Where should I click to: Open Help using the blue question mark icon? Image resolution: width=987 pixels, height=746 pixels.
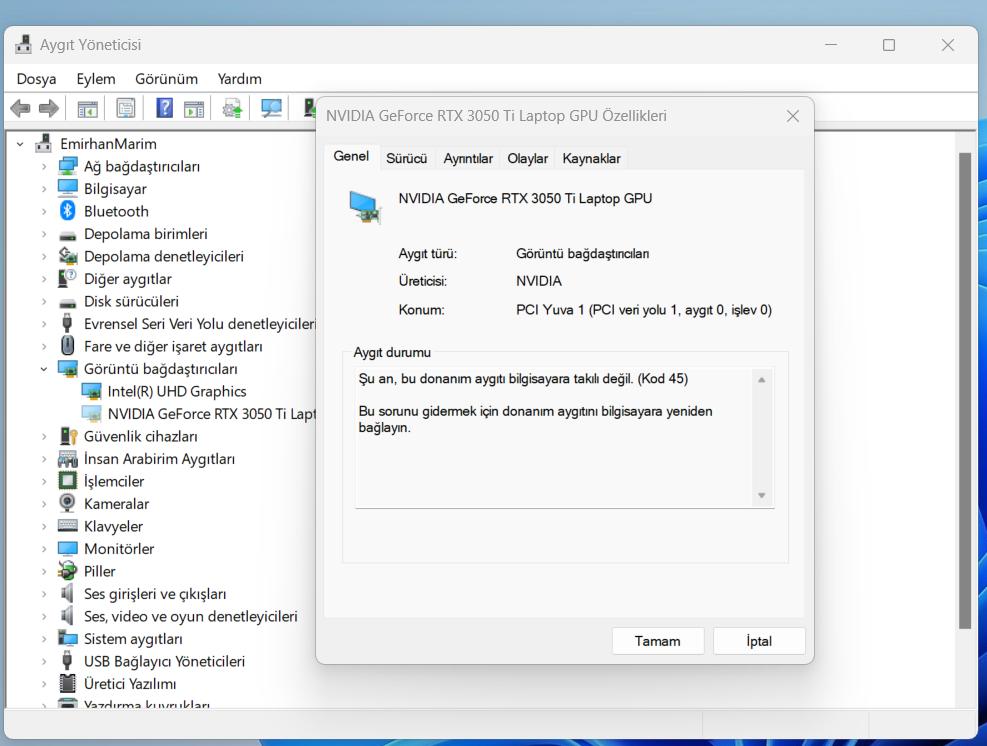coord(163,107)
